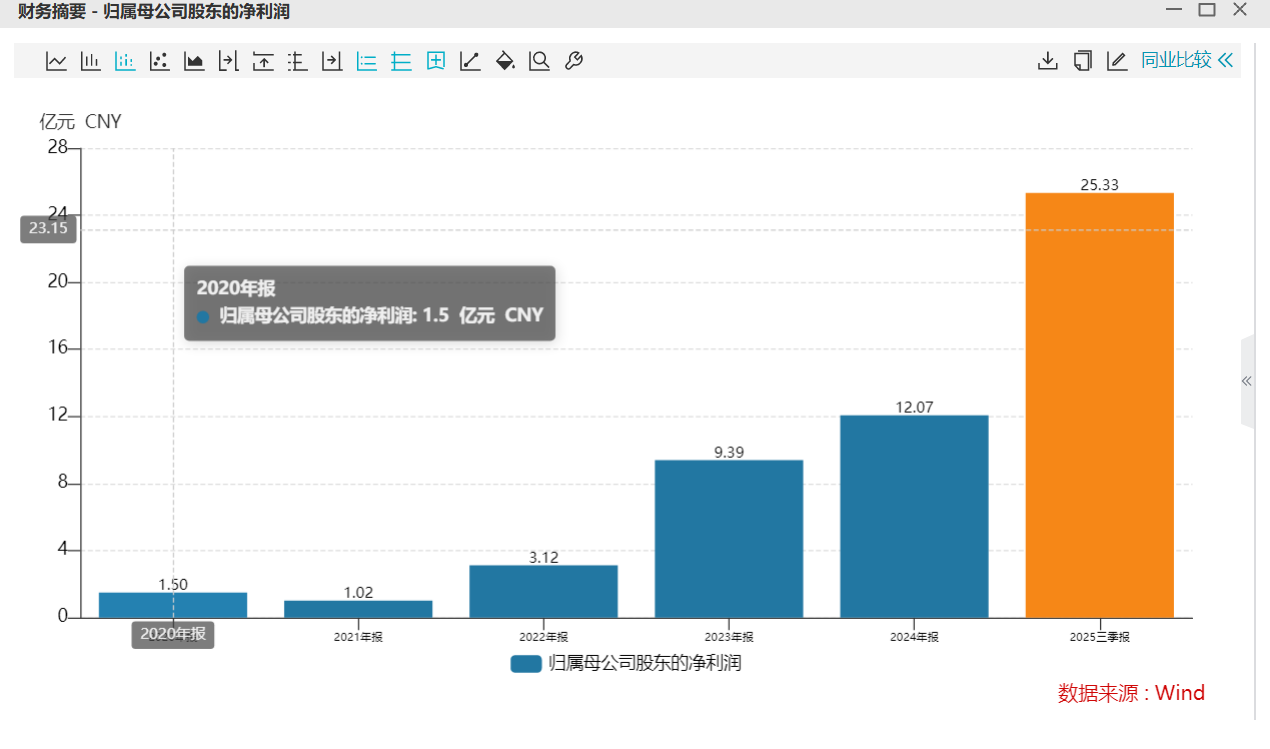
Task: Click the y-axis tick label 28
Action: pos(58,148)
